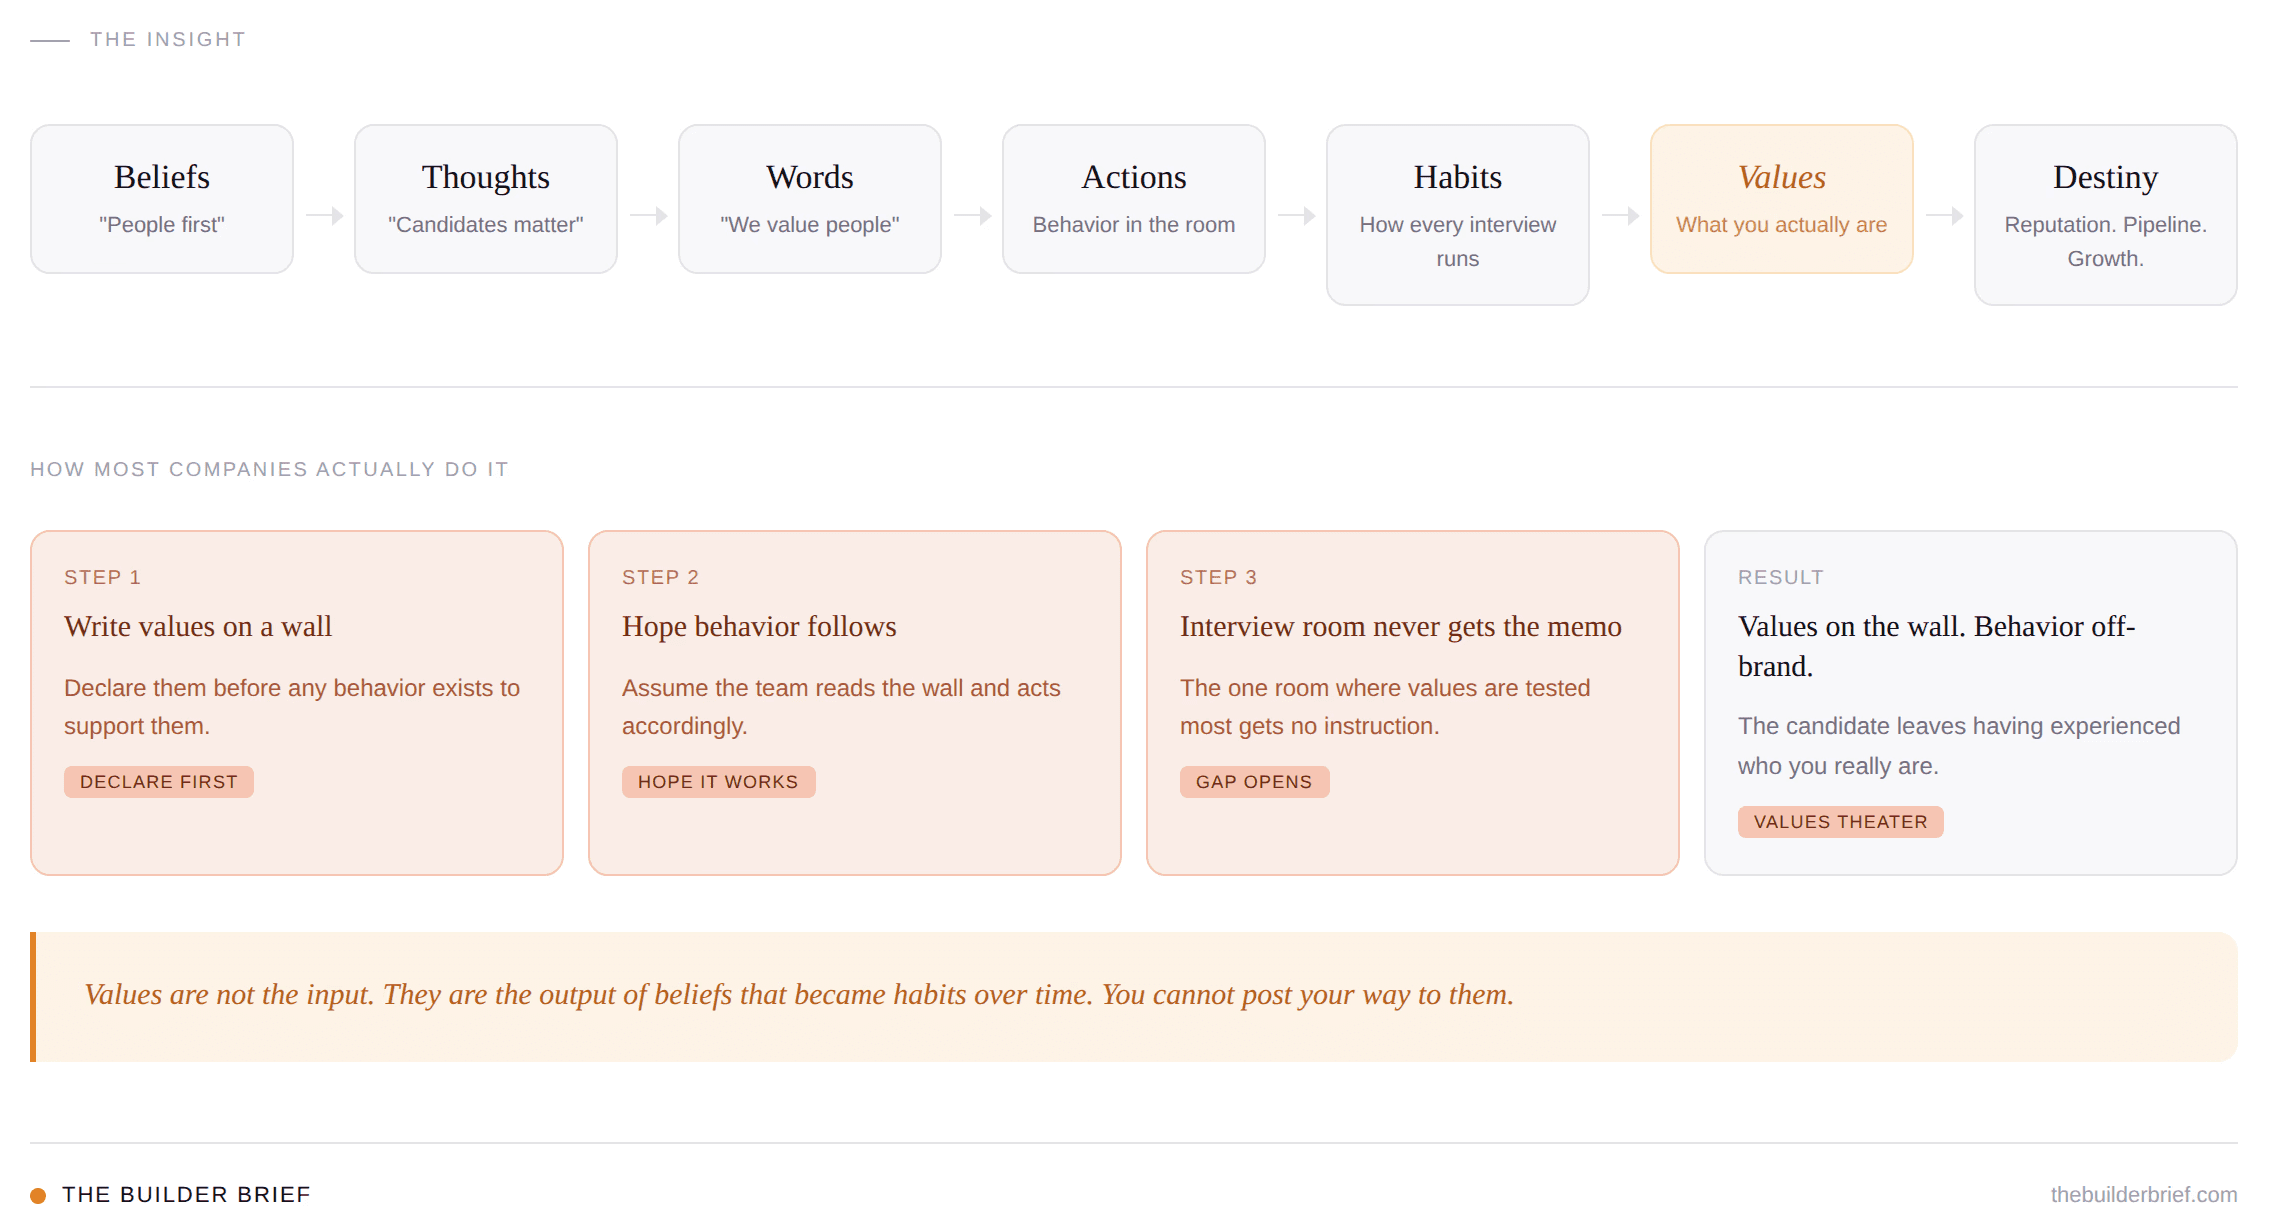
Task: Click the Result card heading
Action: [1936, 646]
